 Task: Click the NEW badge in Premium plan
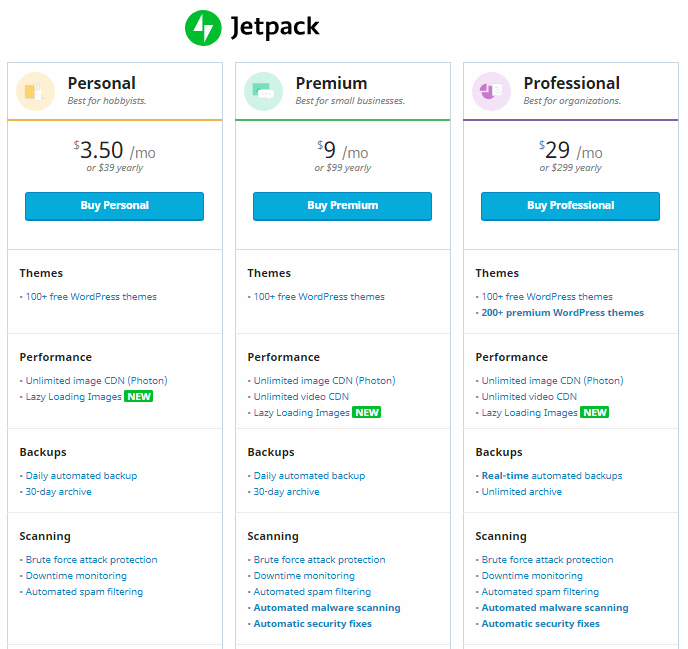[x=366, y=412]
